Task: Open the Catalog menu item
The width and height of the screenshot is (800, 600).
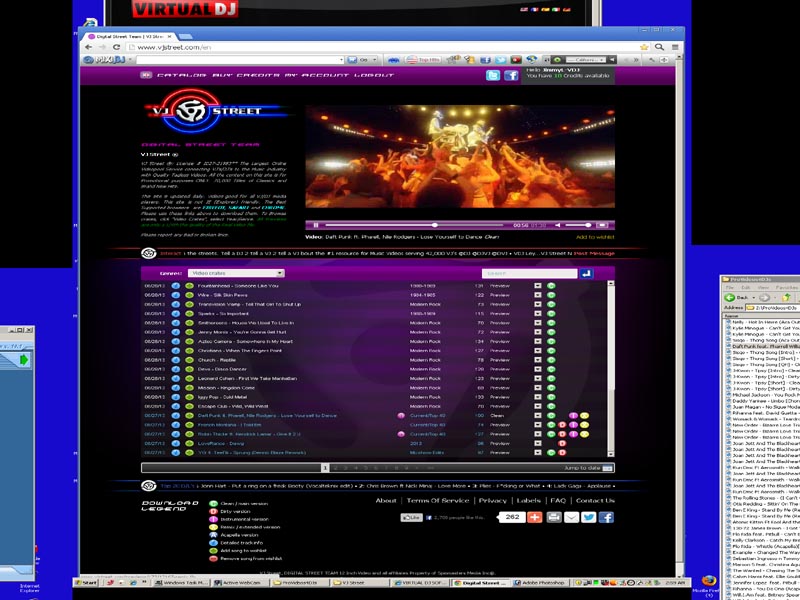Action: [181, 76]
